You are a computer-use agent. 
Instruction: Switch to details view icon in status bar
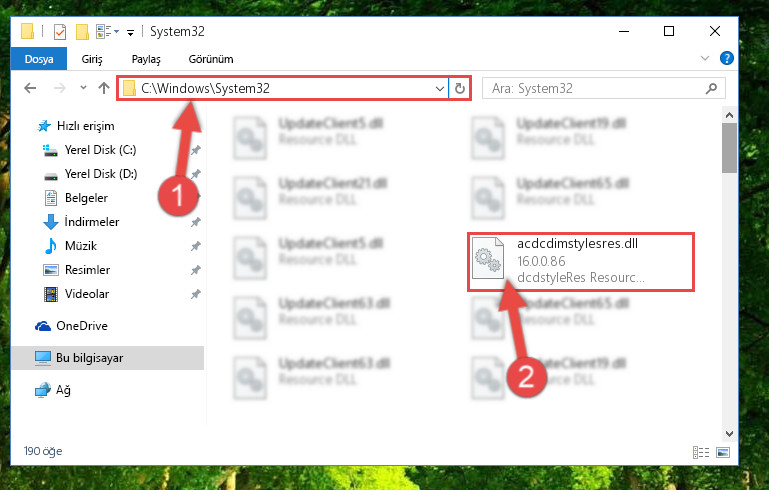point(701,452)
